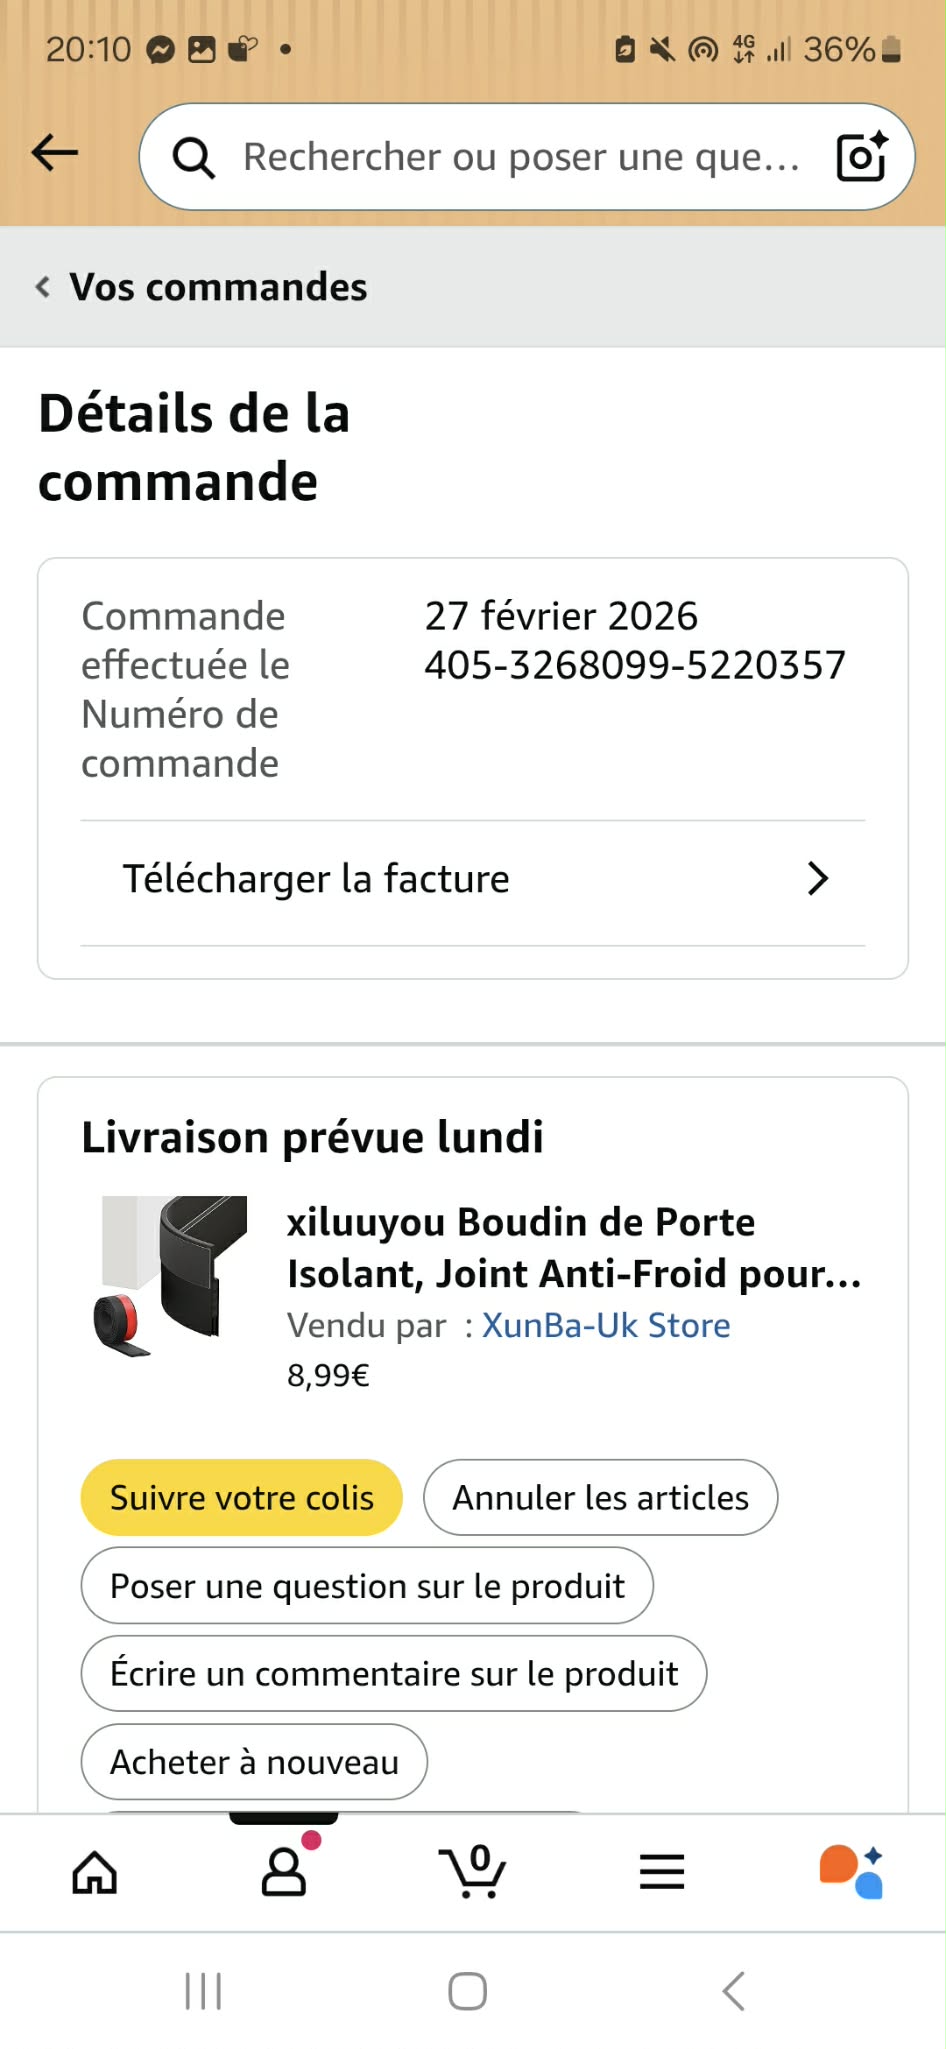Open the account profile tab
Viewport: 946px width, 2049px height.
tap(284, 1872)
